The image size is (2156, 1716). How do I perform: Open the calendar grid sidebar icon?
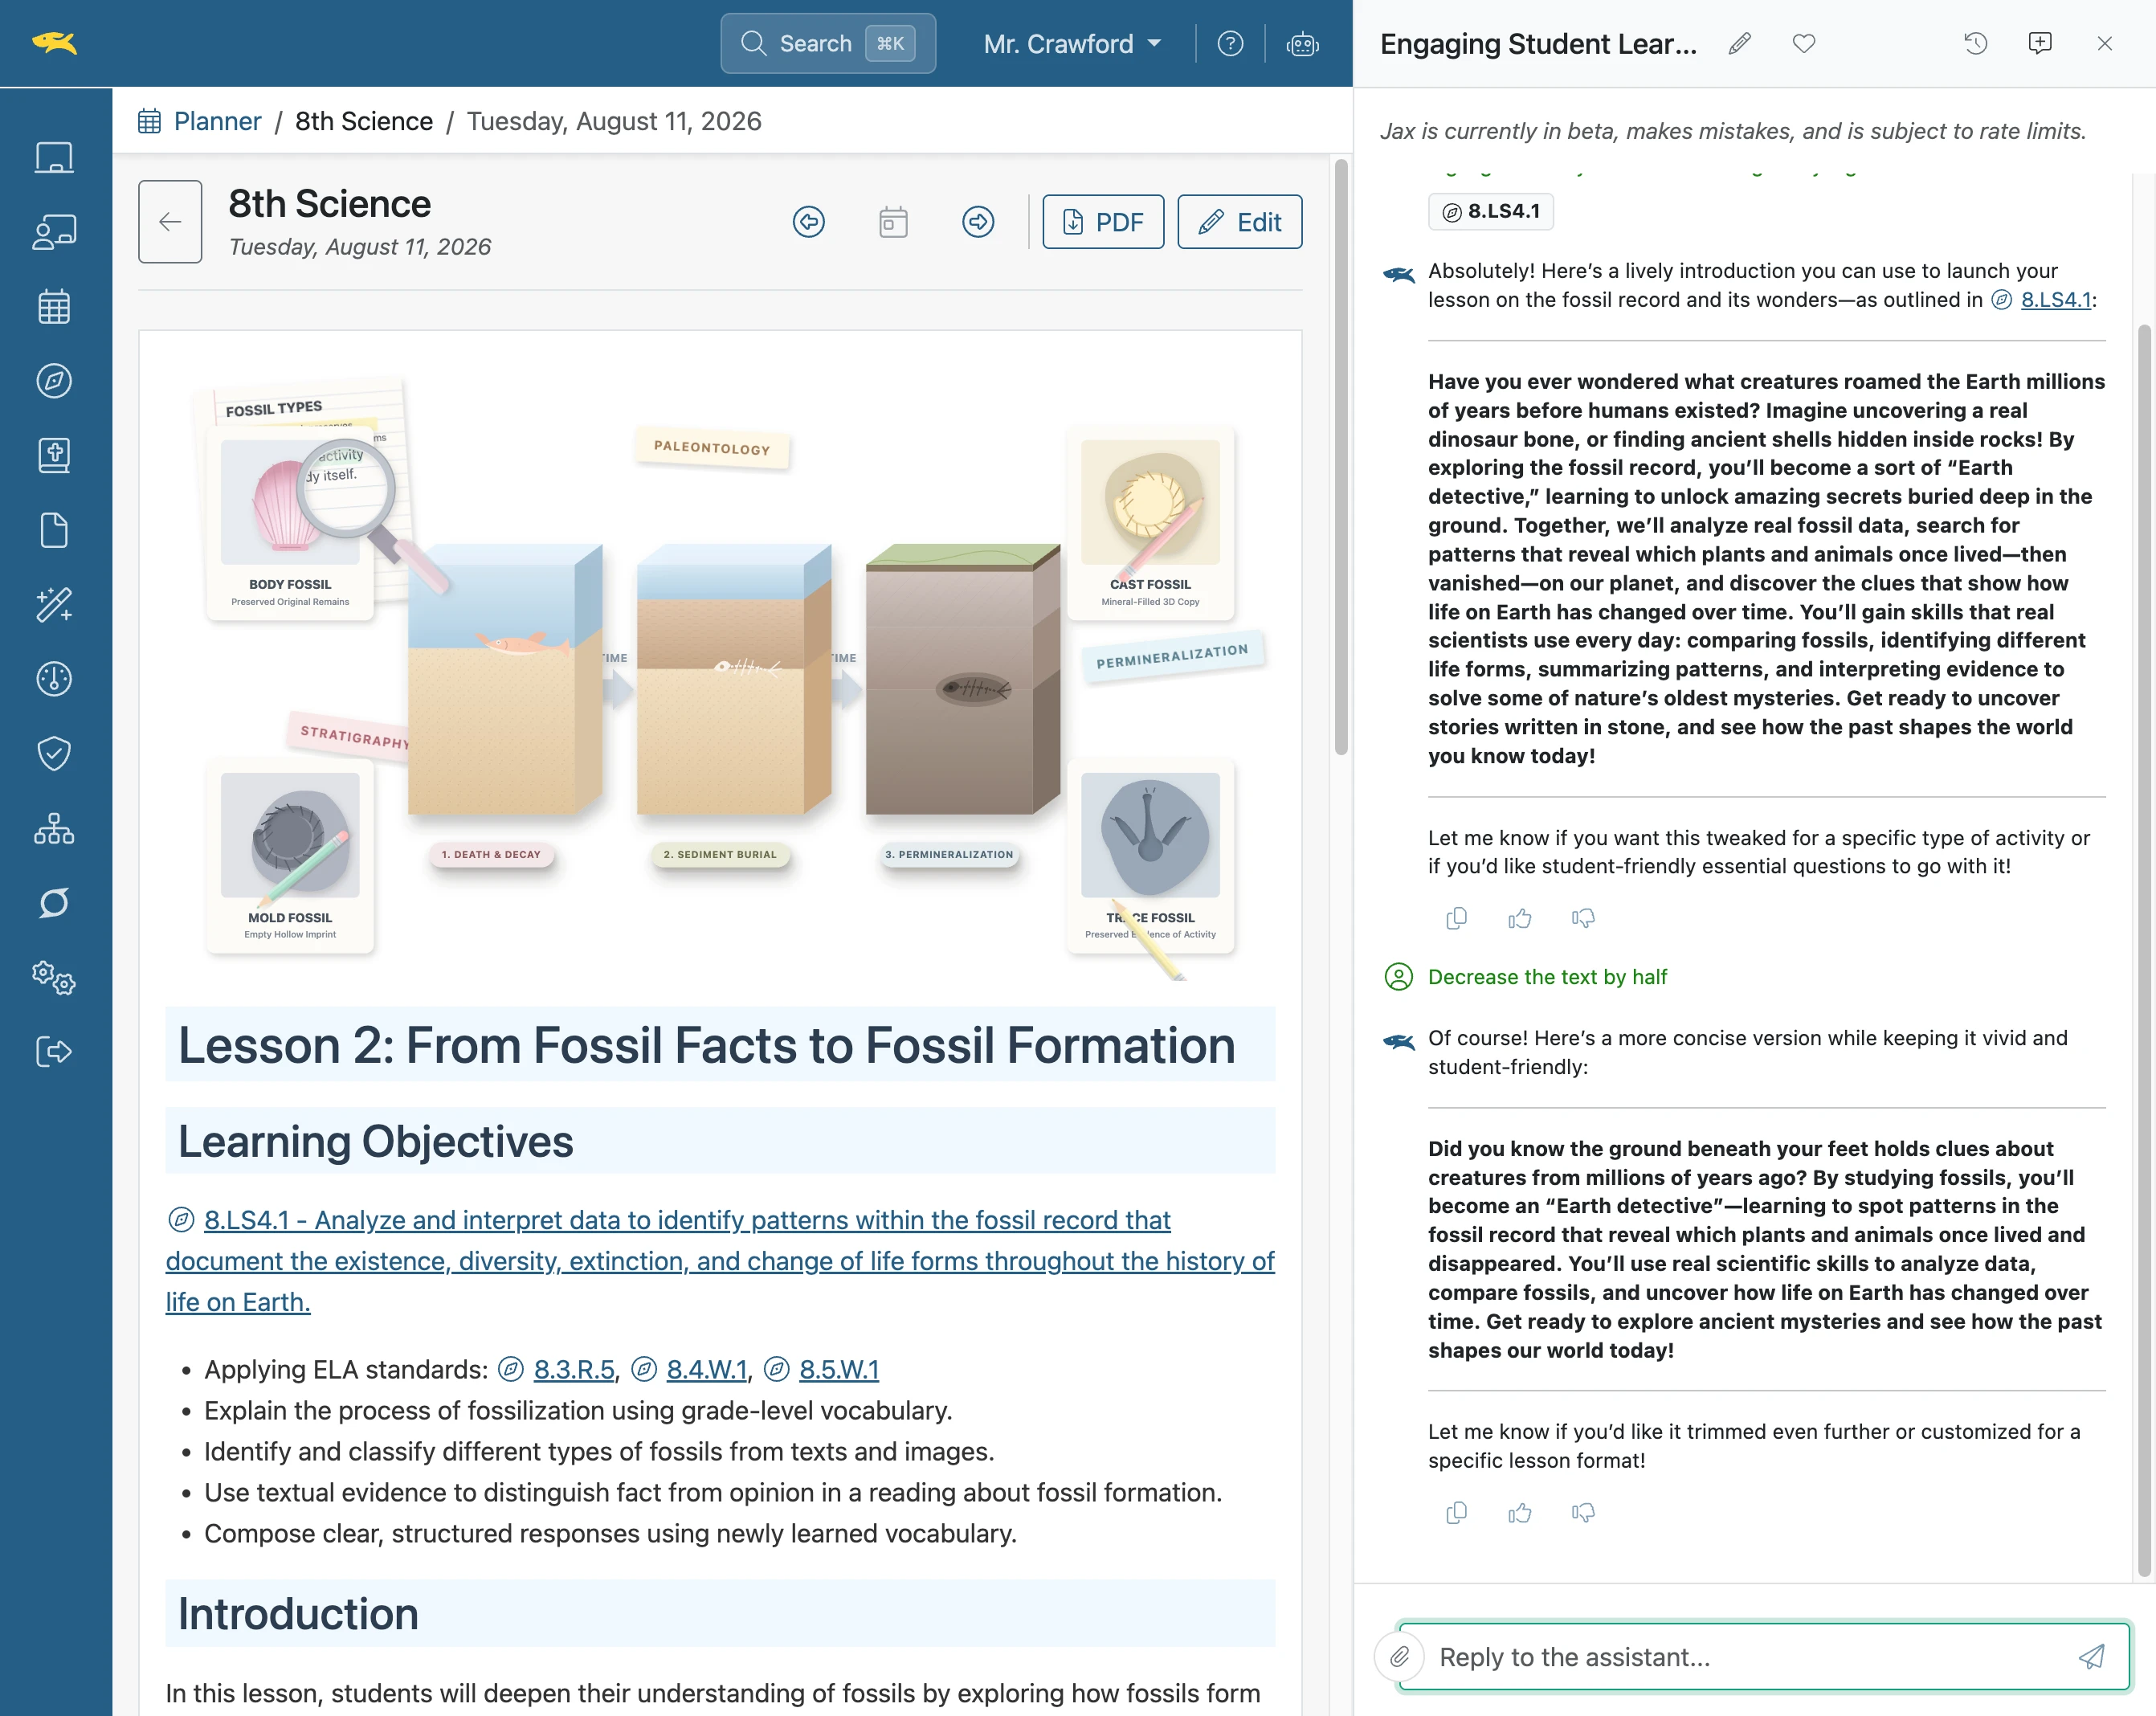pyautogui.click(x=54, y=306)
